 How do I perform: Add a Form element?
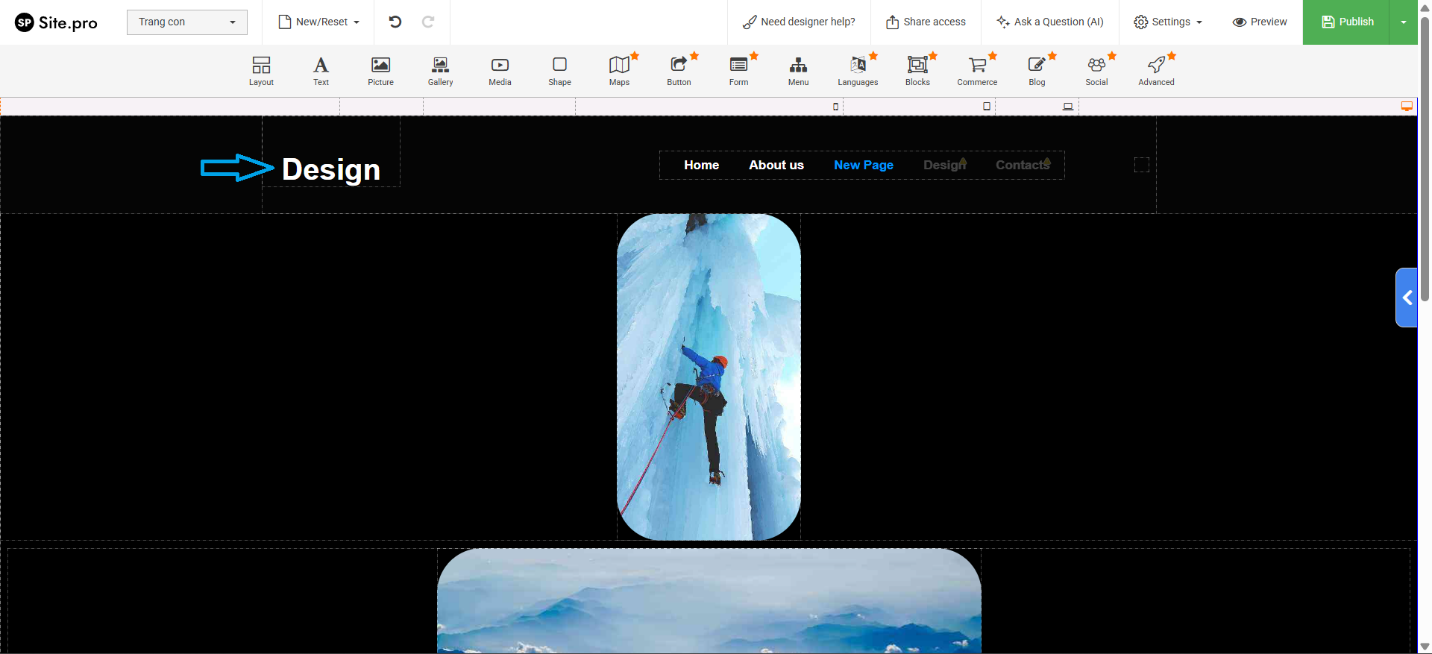(738, 66)
